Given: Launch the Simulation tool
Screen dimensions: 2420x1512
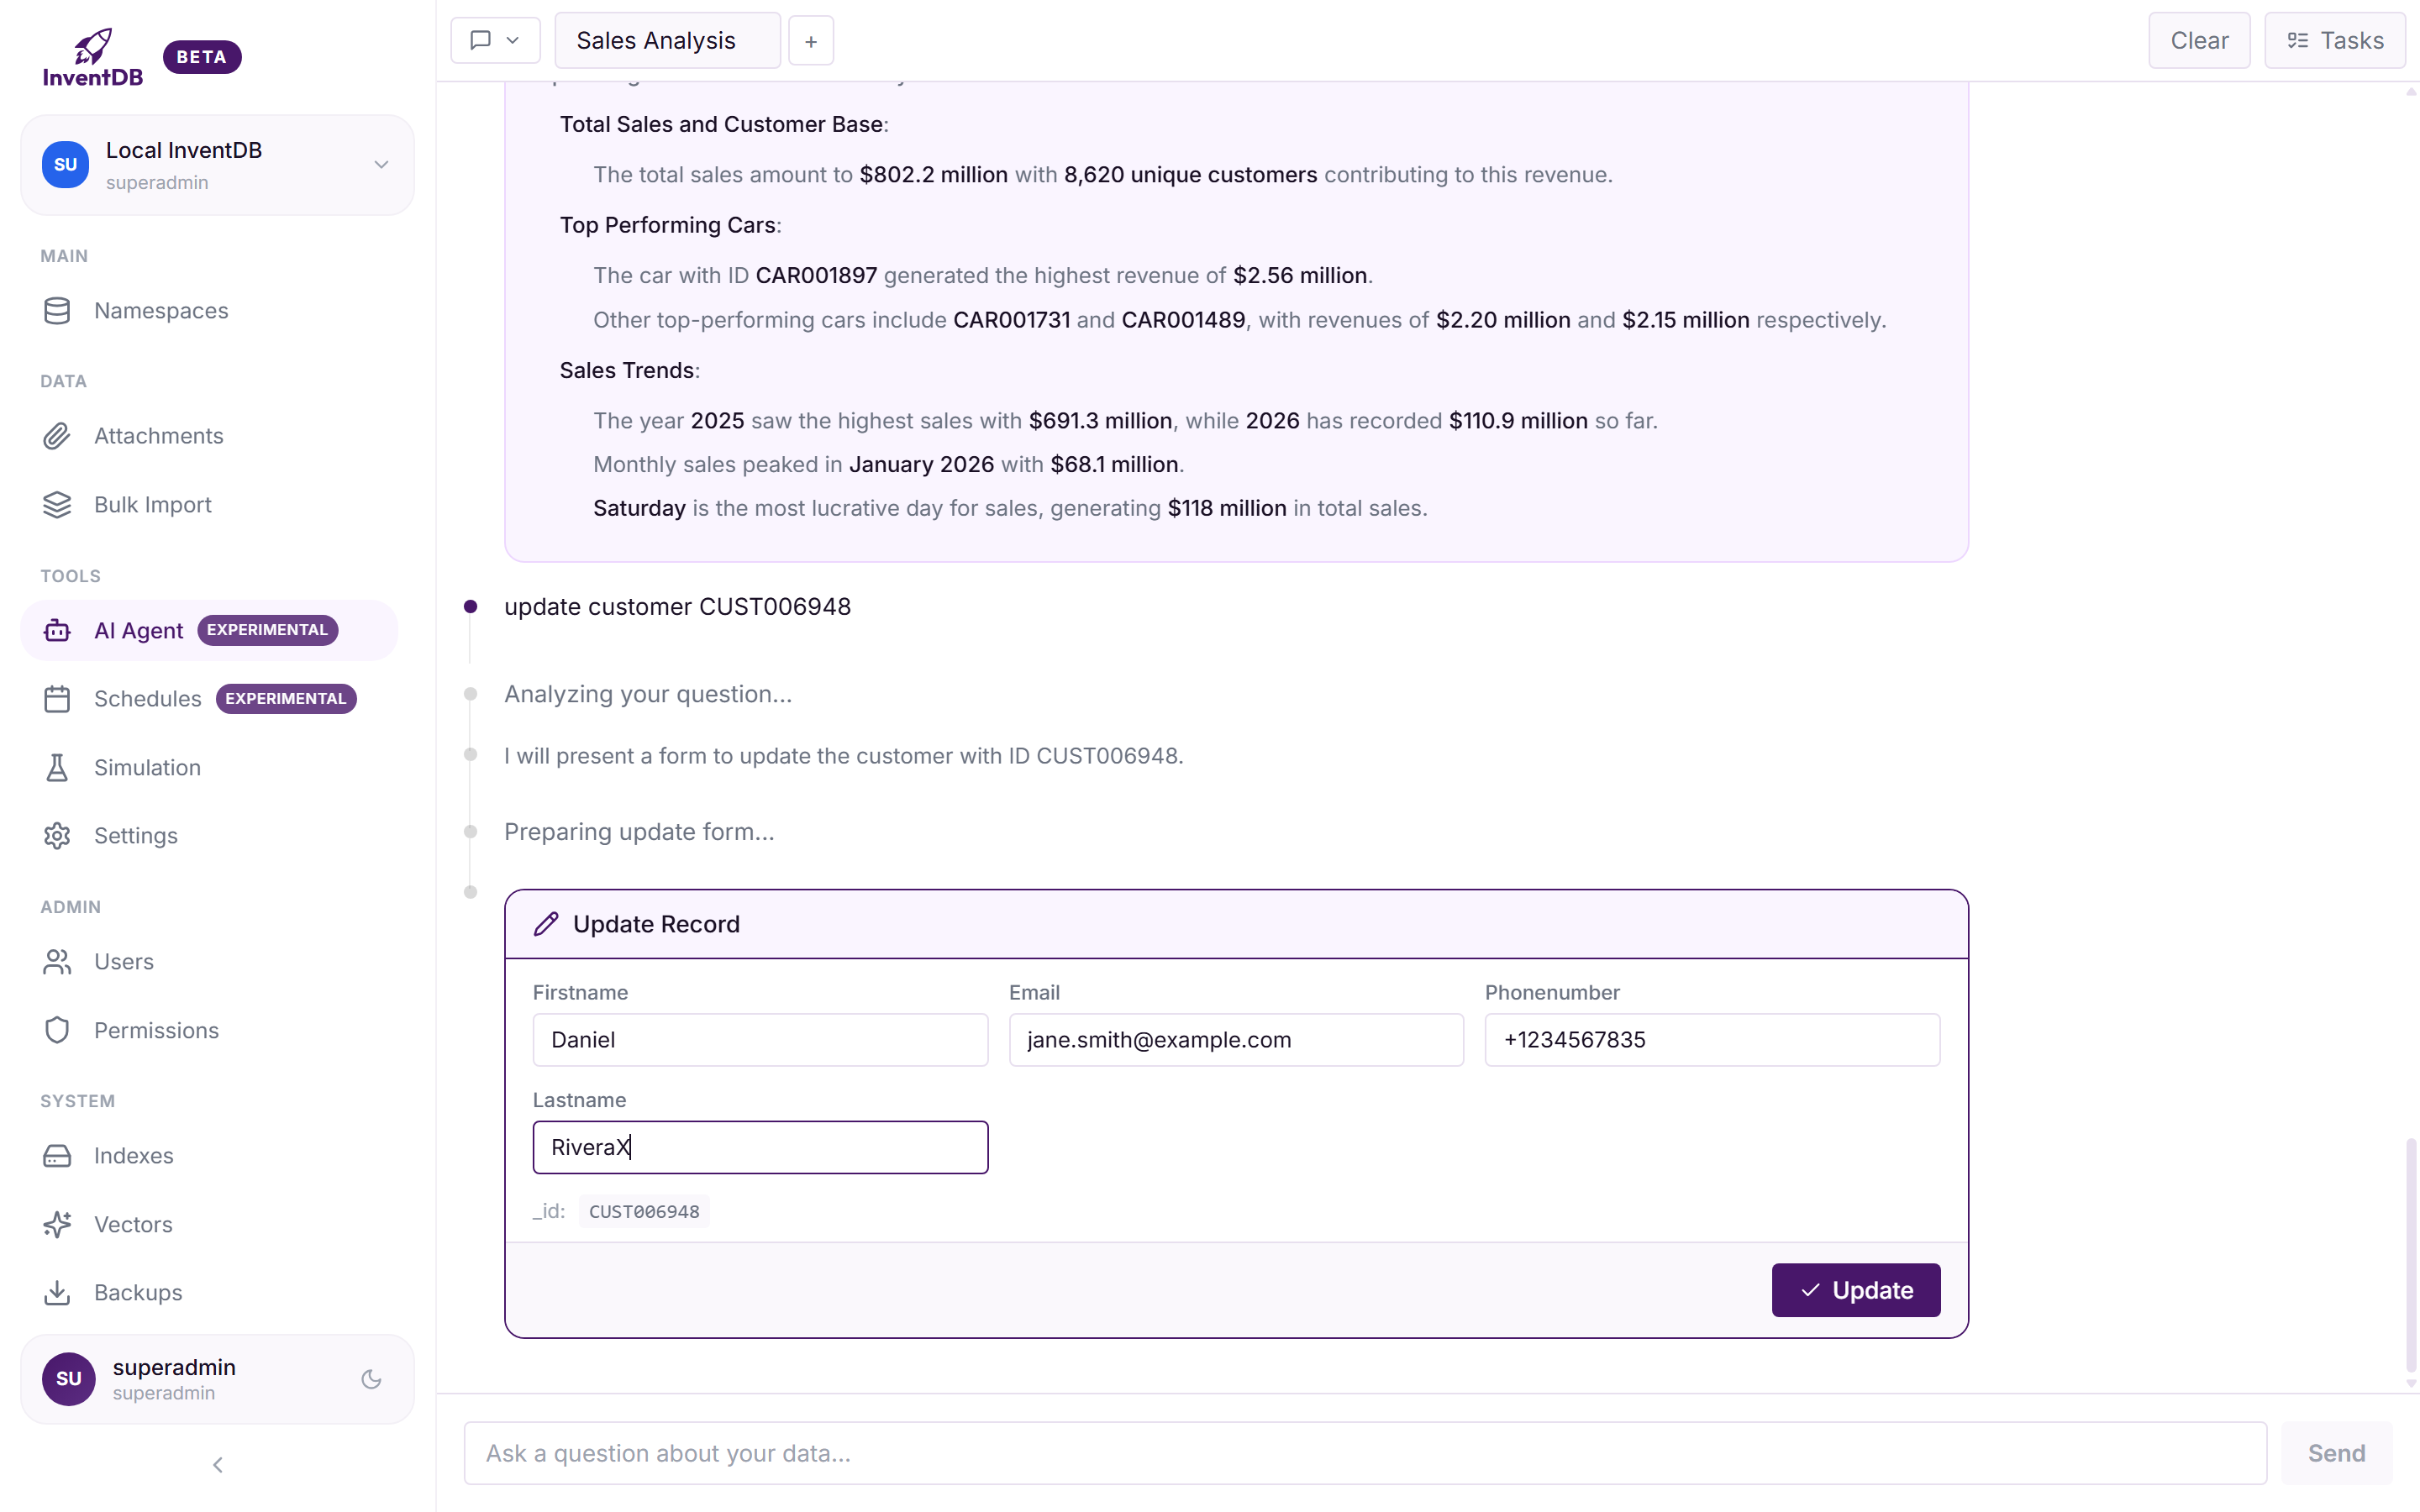Looking at the screenshot, I should pos(148,767).
